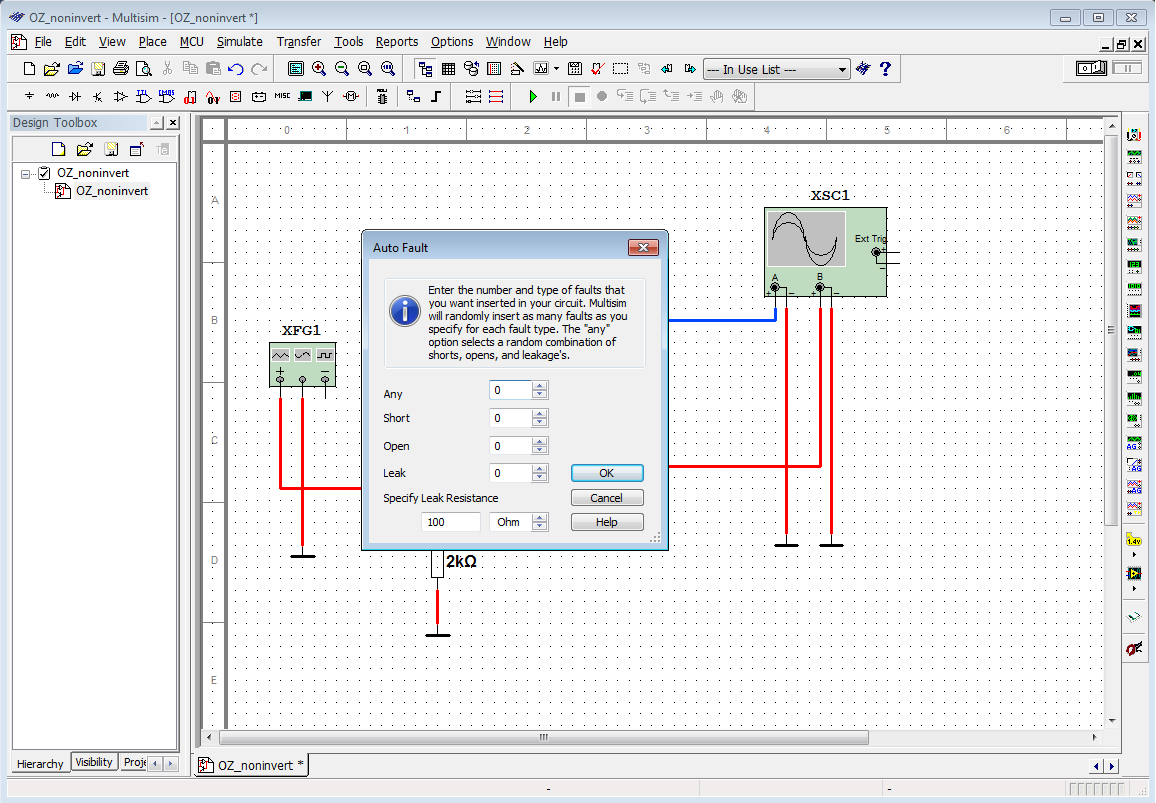Open the Place menu
This screenshot has height=803, width=1156.
(153, 42)
